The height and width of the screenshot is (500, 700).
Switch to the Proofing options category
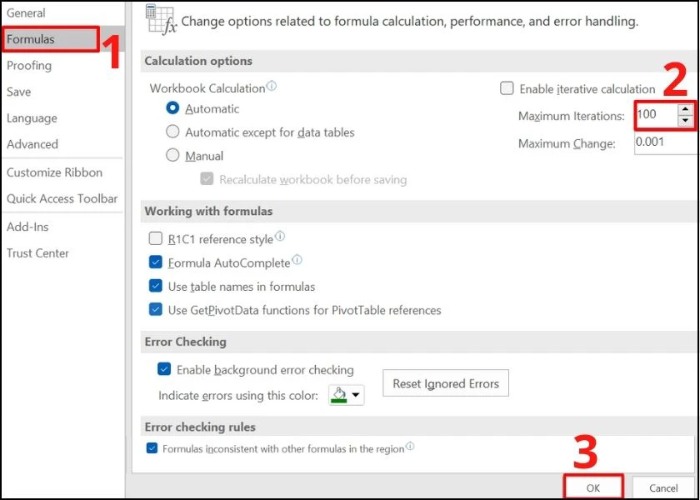29,65
